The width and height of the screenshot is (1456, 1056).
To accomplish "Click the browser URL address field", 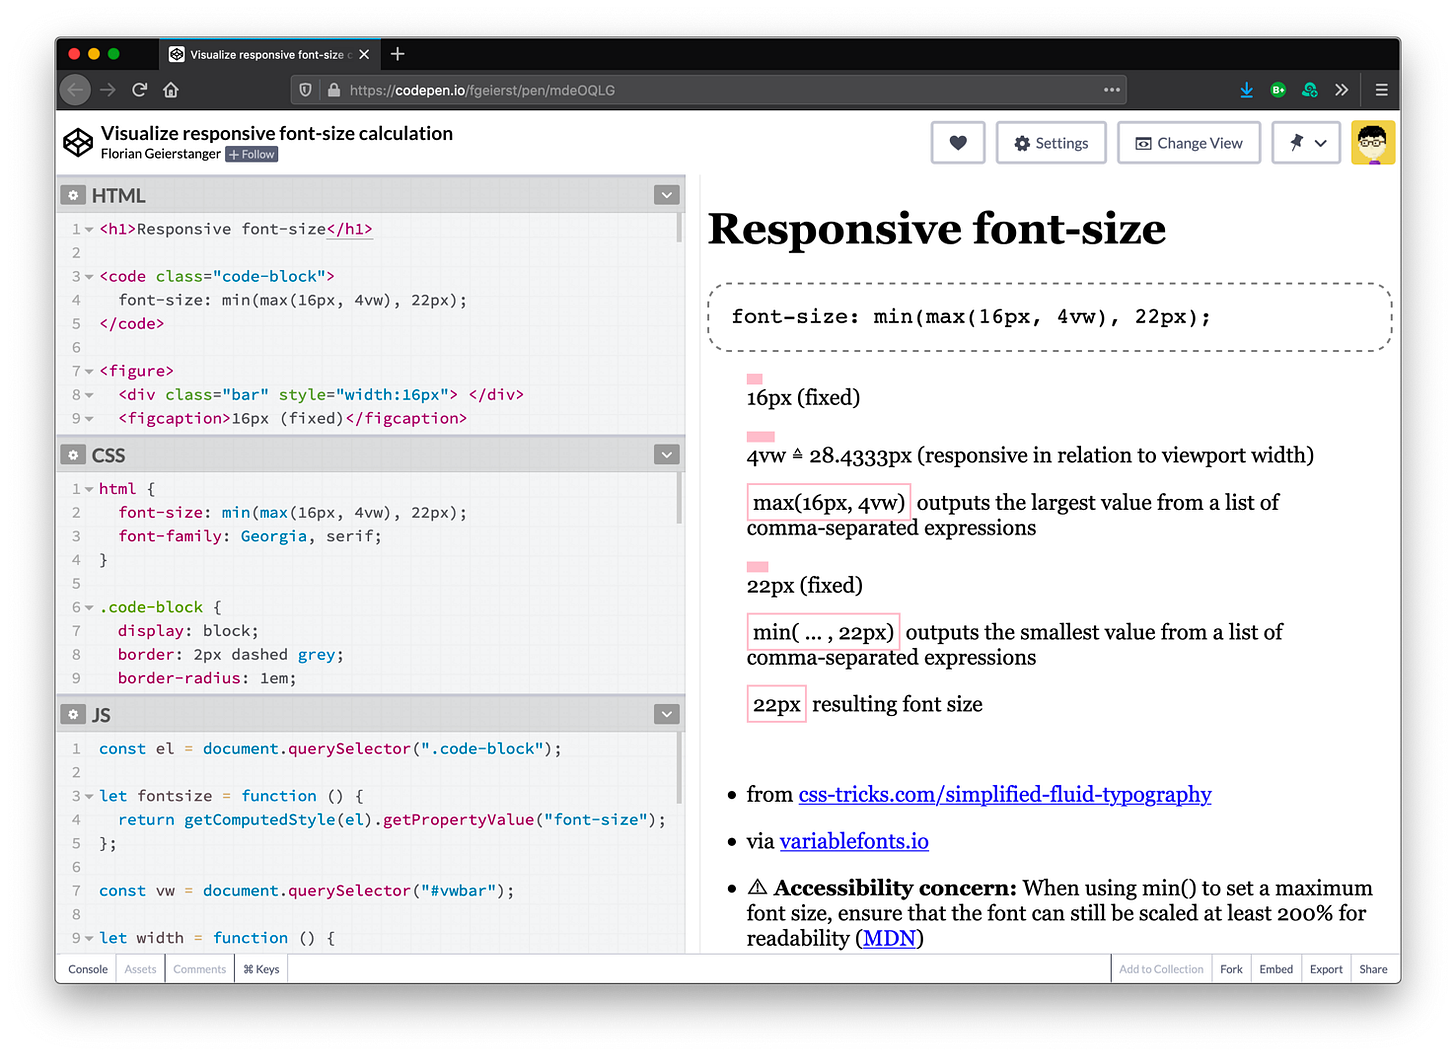I will pyautogui.click(x=700, y=90).
